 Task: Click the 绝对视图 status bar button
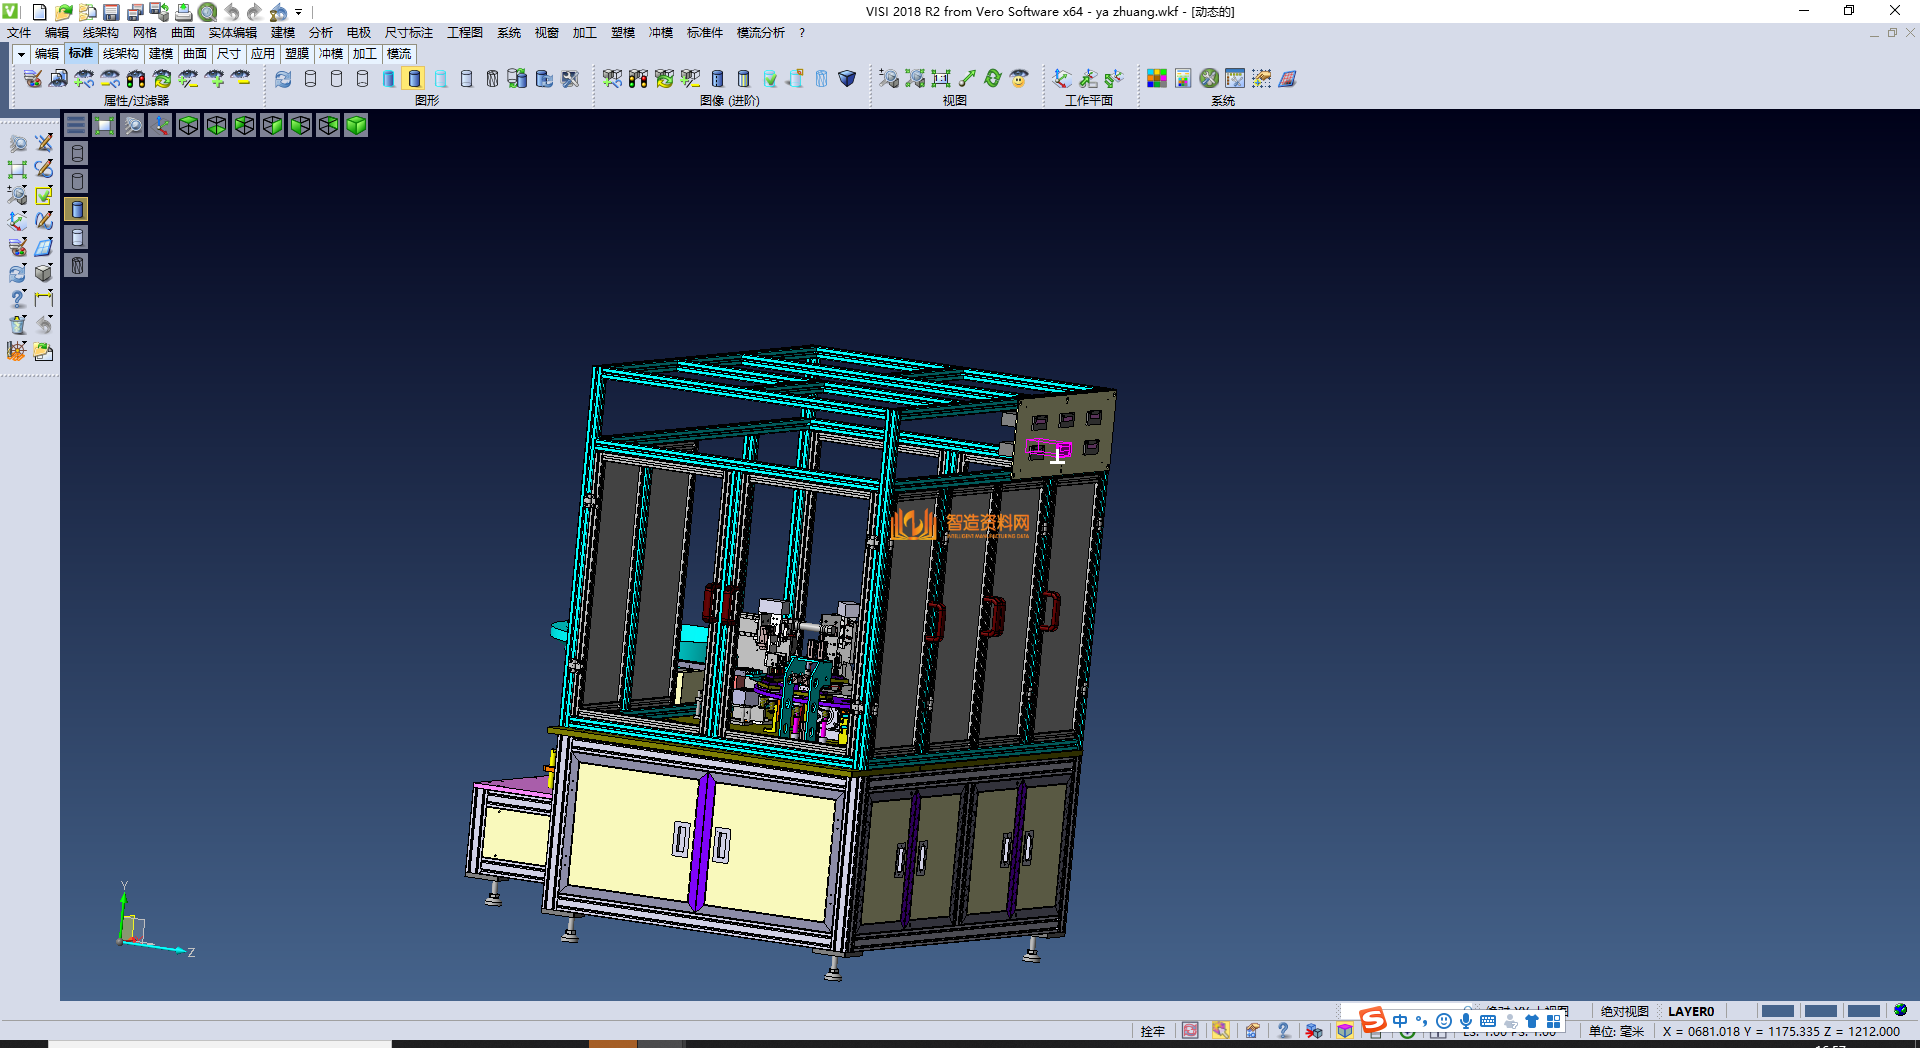[1624, 1011]
